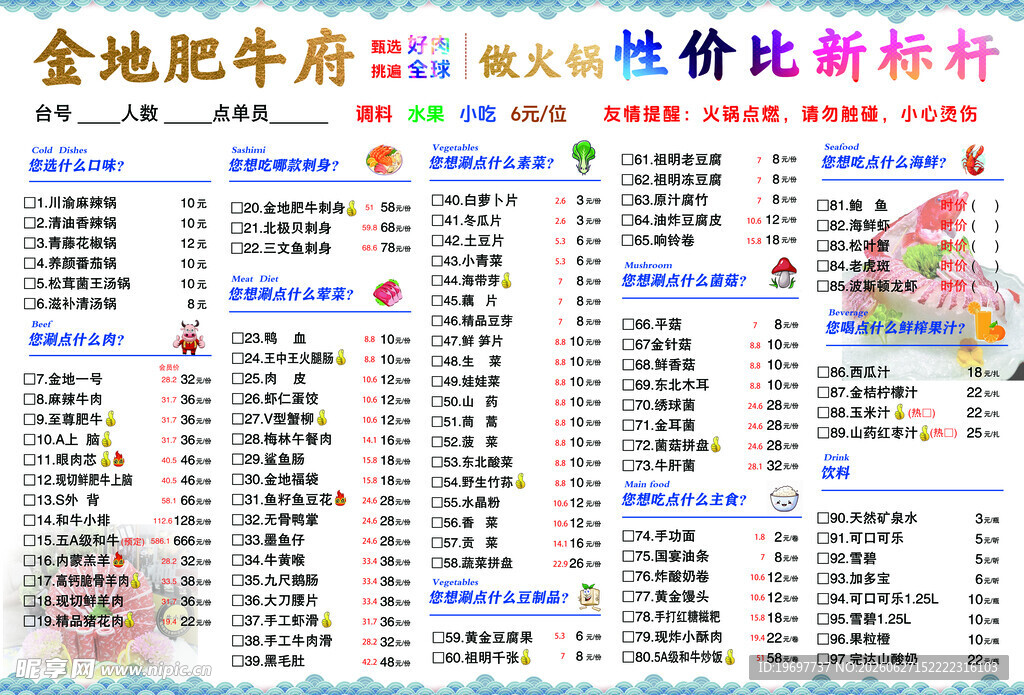
Task: Click the Cold Dishes 您选什么口味 heading
Action: [77, 159]
